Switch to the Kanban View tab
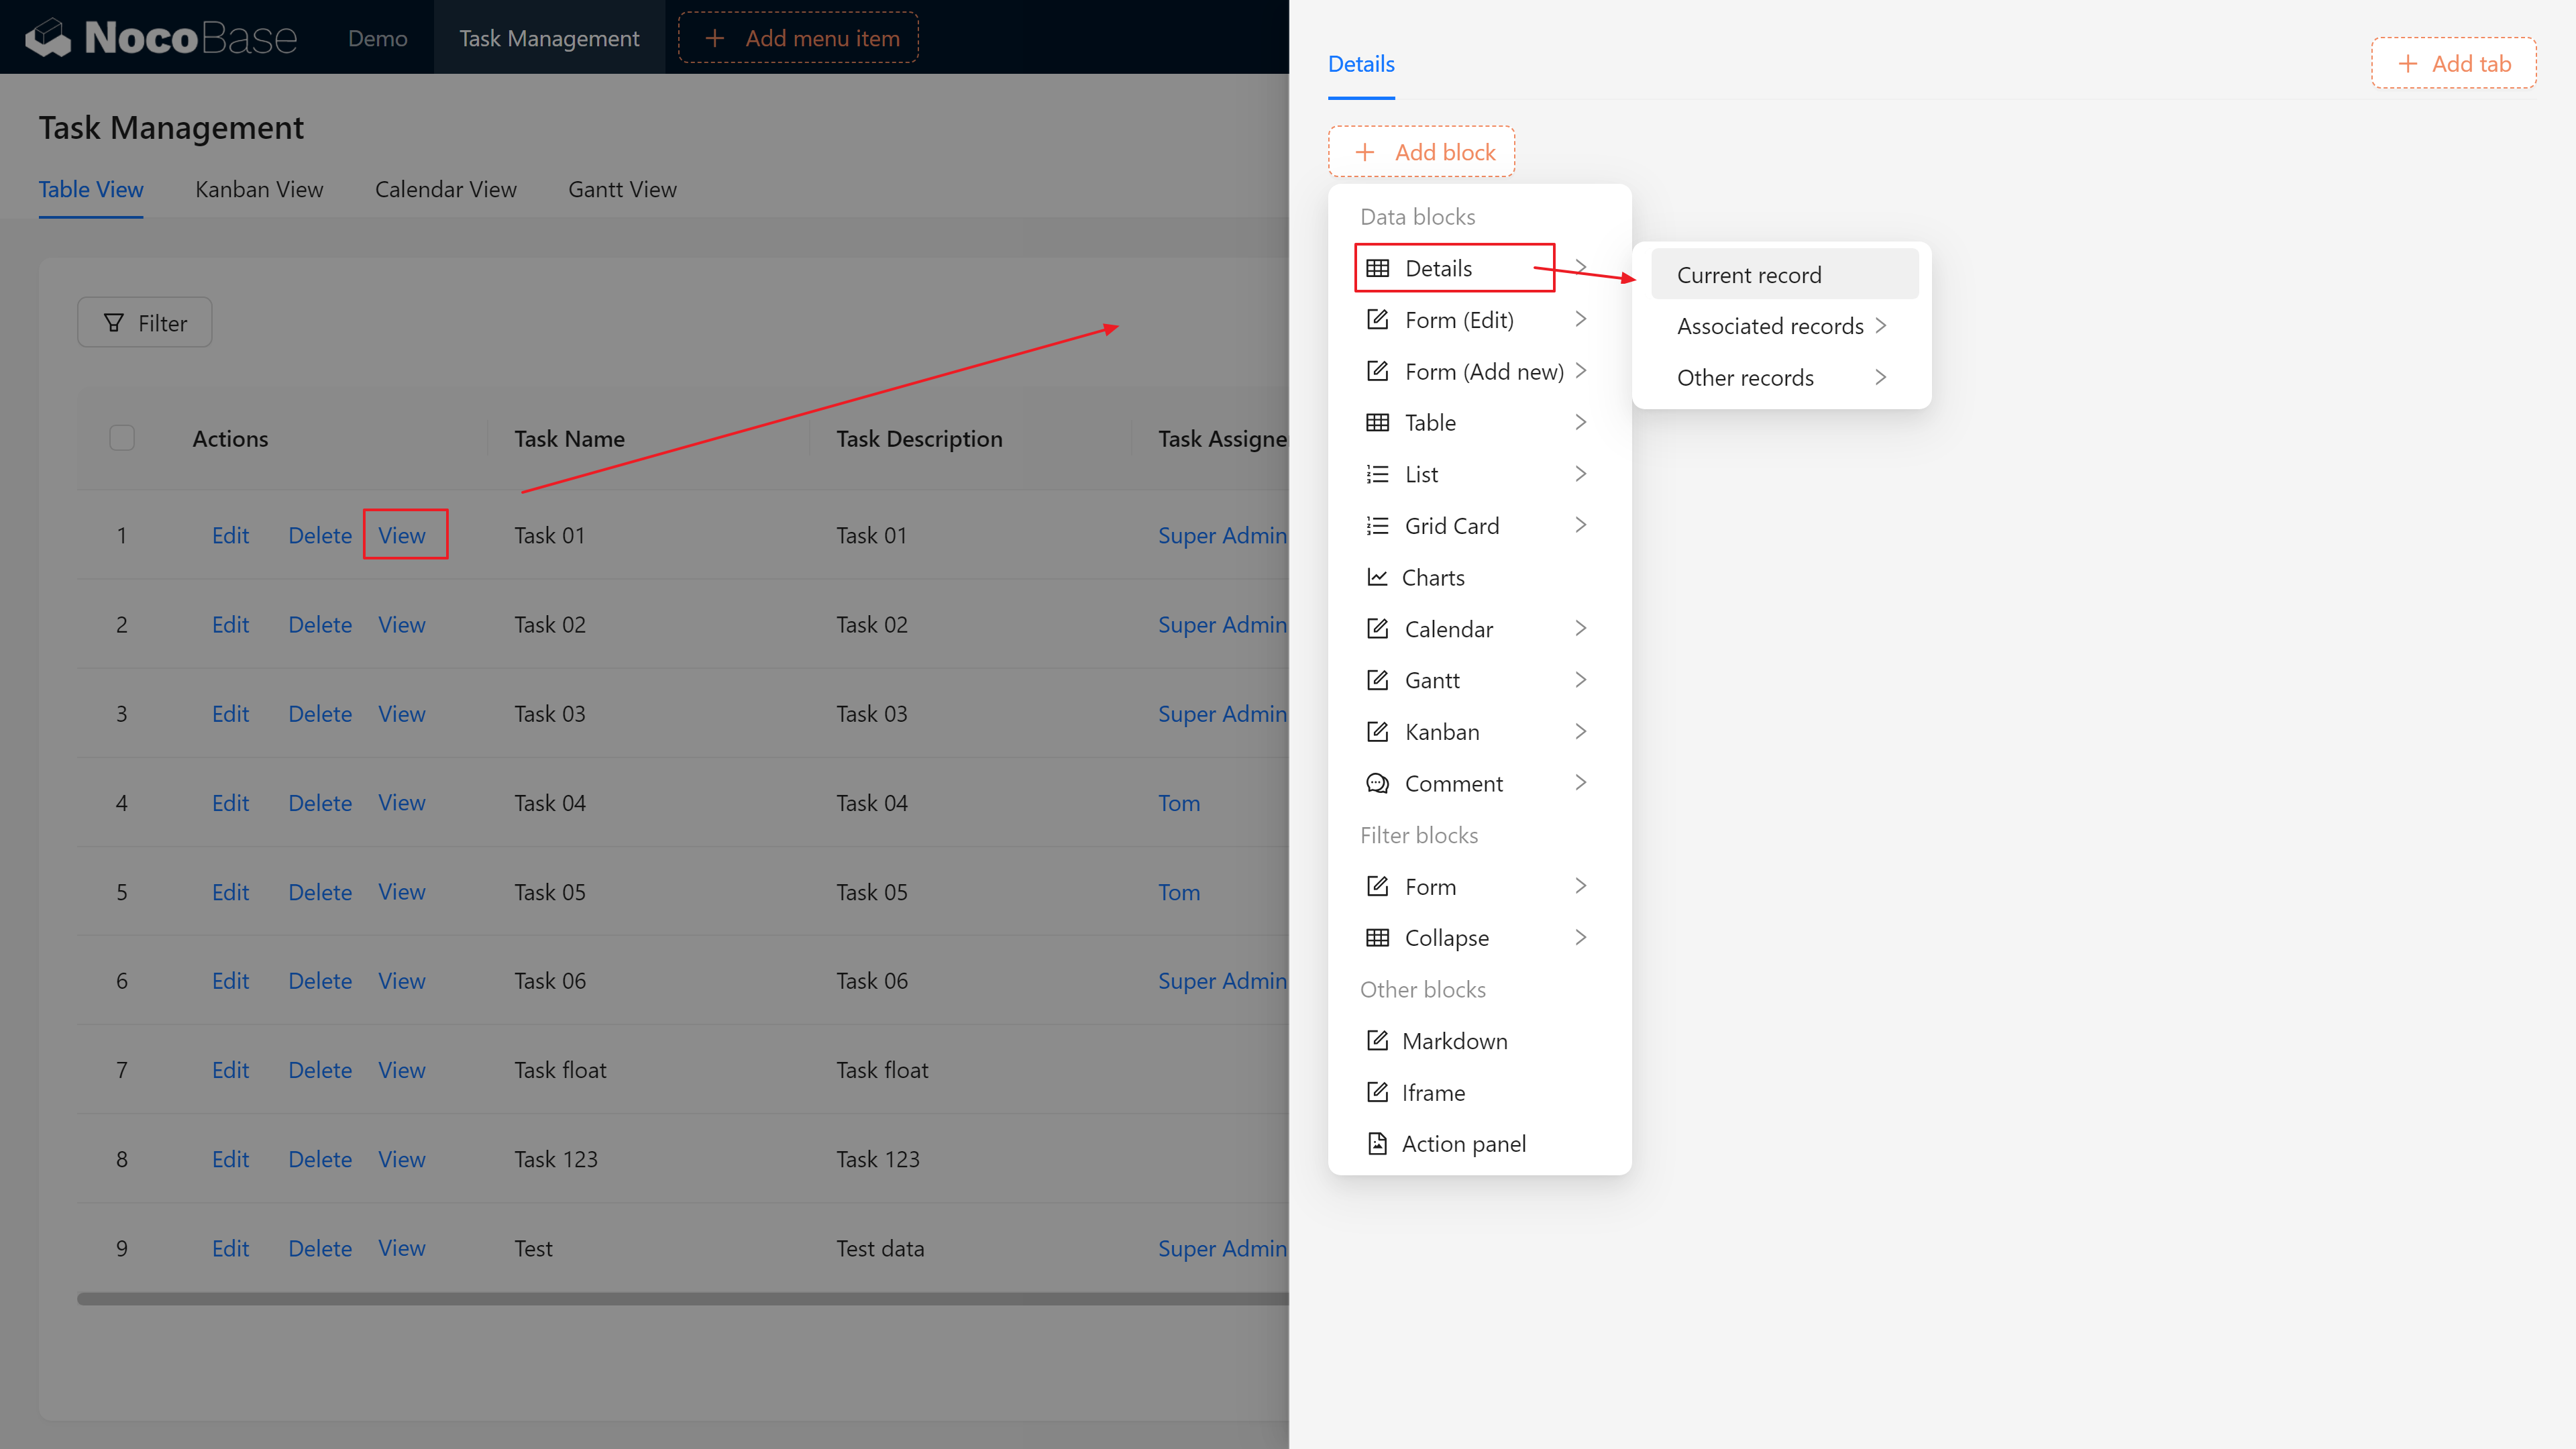 point(259,189)
